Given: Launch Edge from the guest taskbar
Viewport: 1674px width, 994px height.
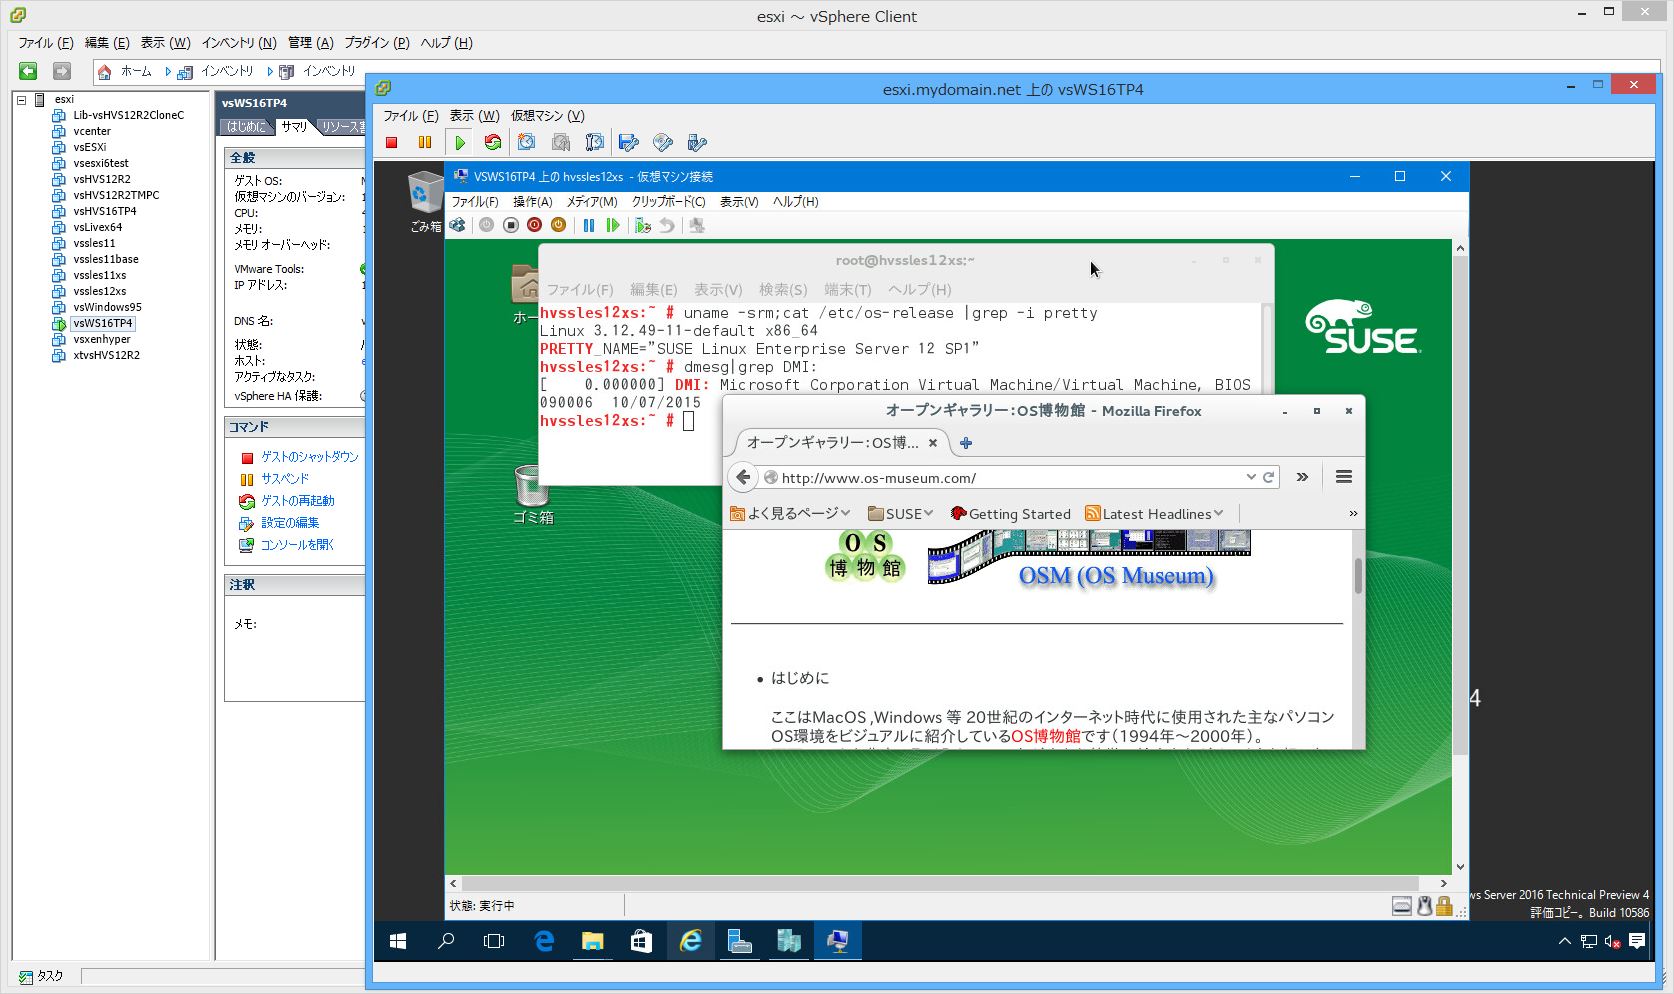Looking at the screenshot, I should pyautogui.click(x=544, y=941).
